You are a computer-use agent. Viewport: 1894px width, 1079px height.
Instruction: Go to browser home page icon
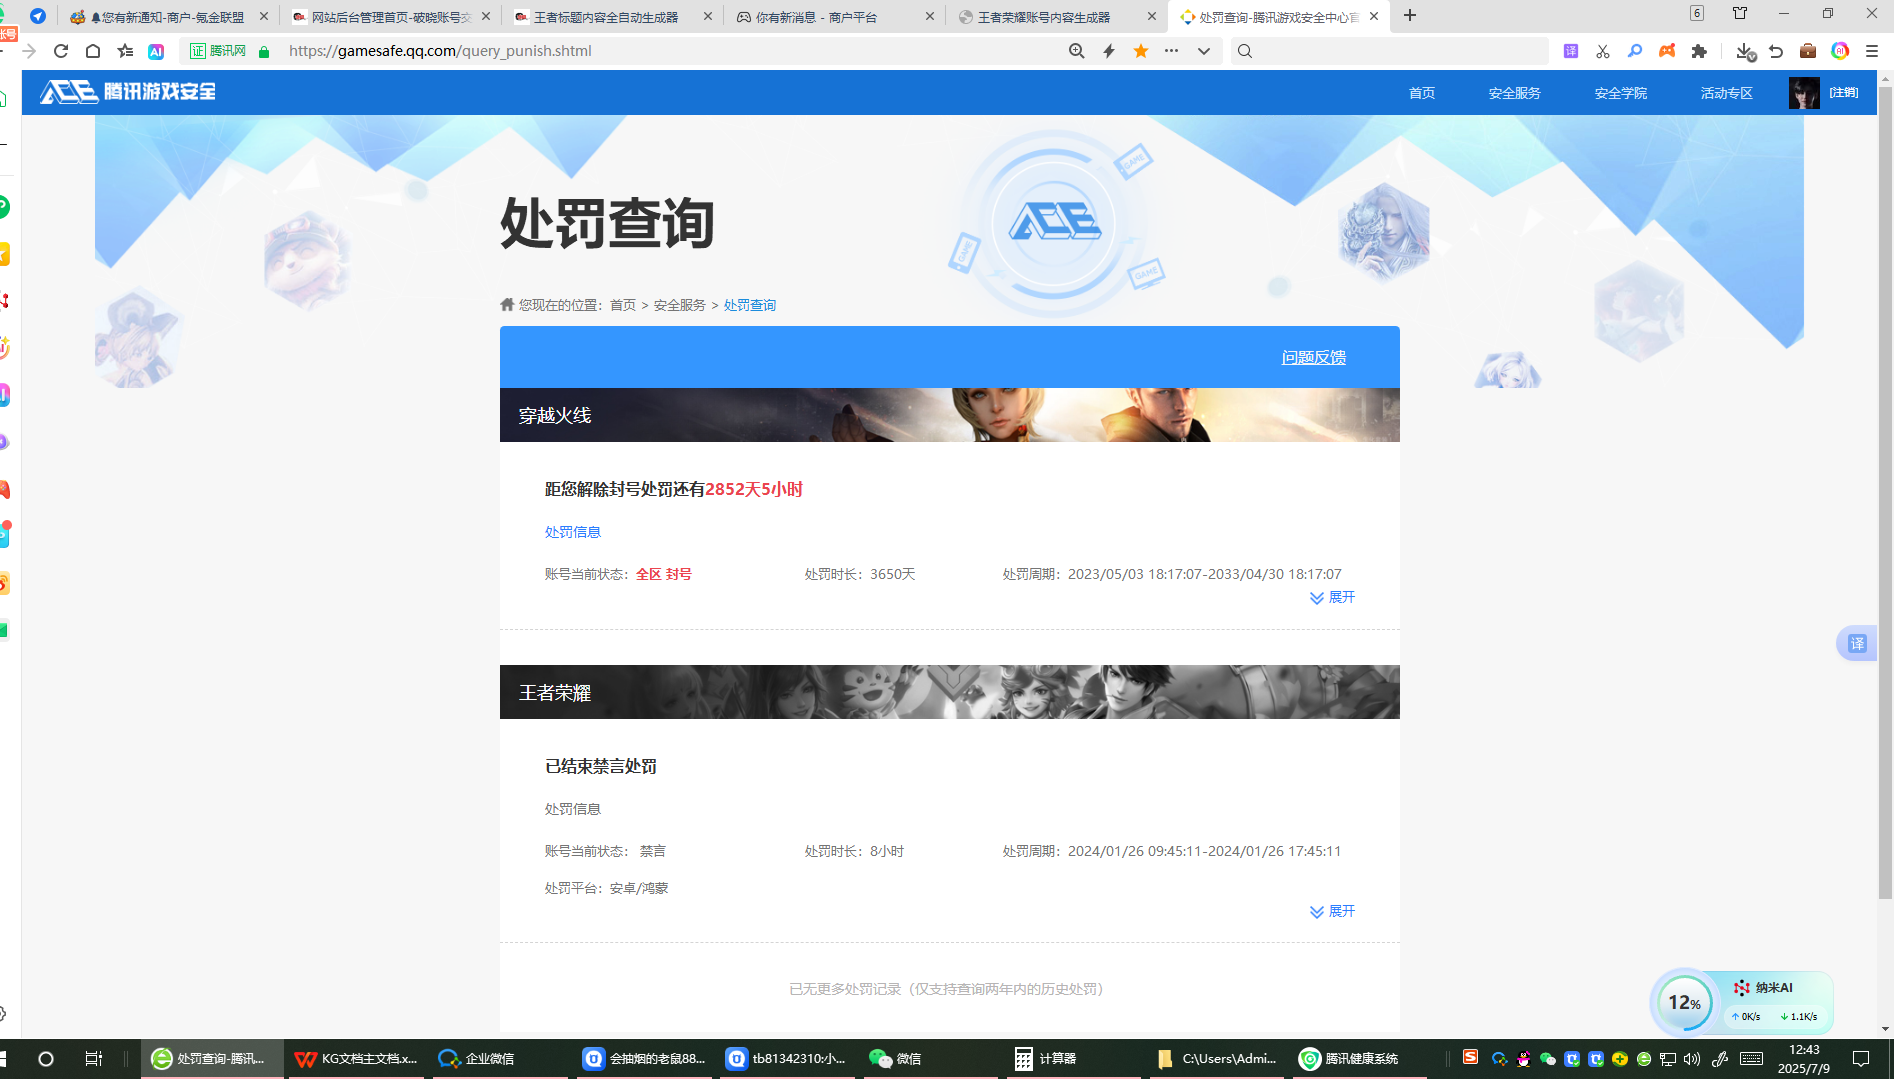93,51
